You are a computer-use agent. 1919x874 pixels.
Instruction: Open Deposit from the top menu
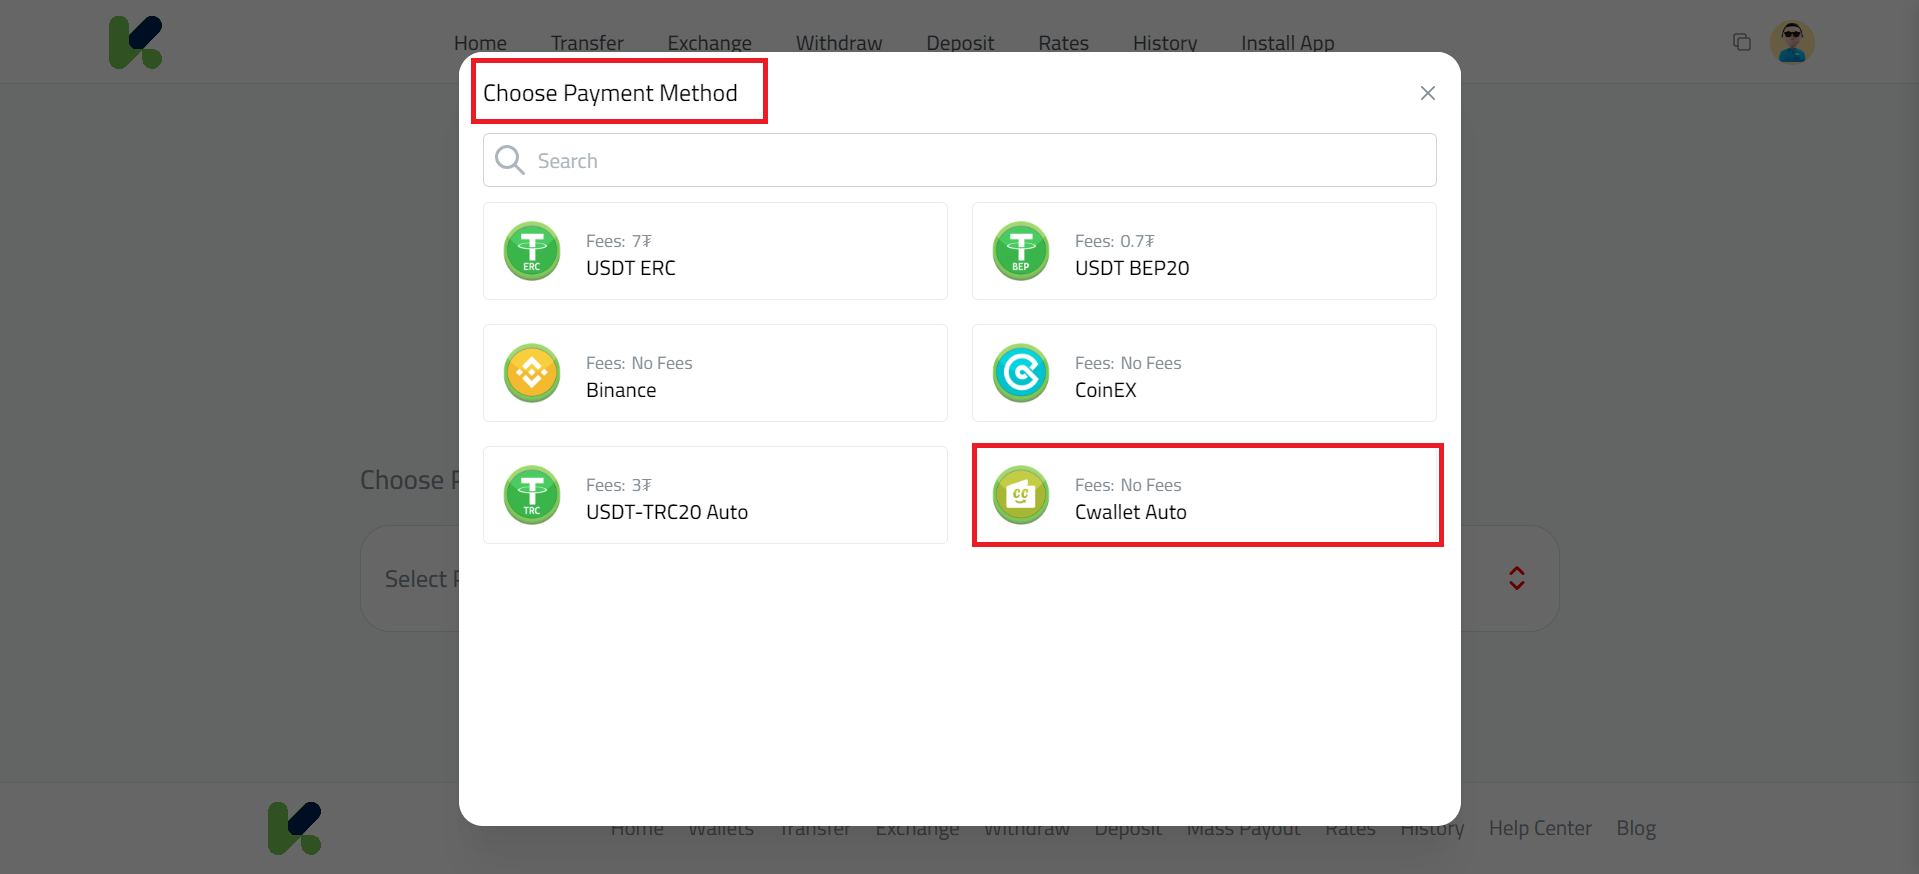(960, 43)
